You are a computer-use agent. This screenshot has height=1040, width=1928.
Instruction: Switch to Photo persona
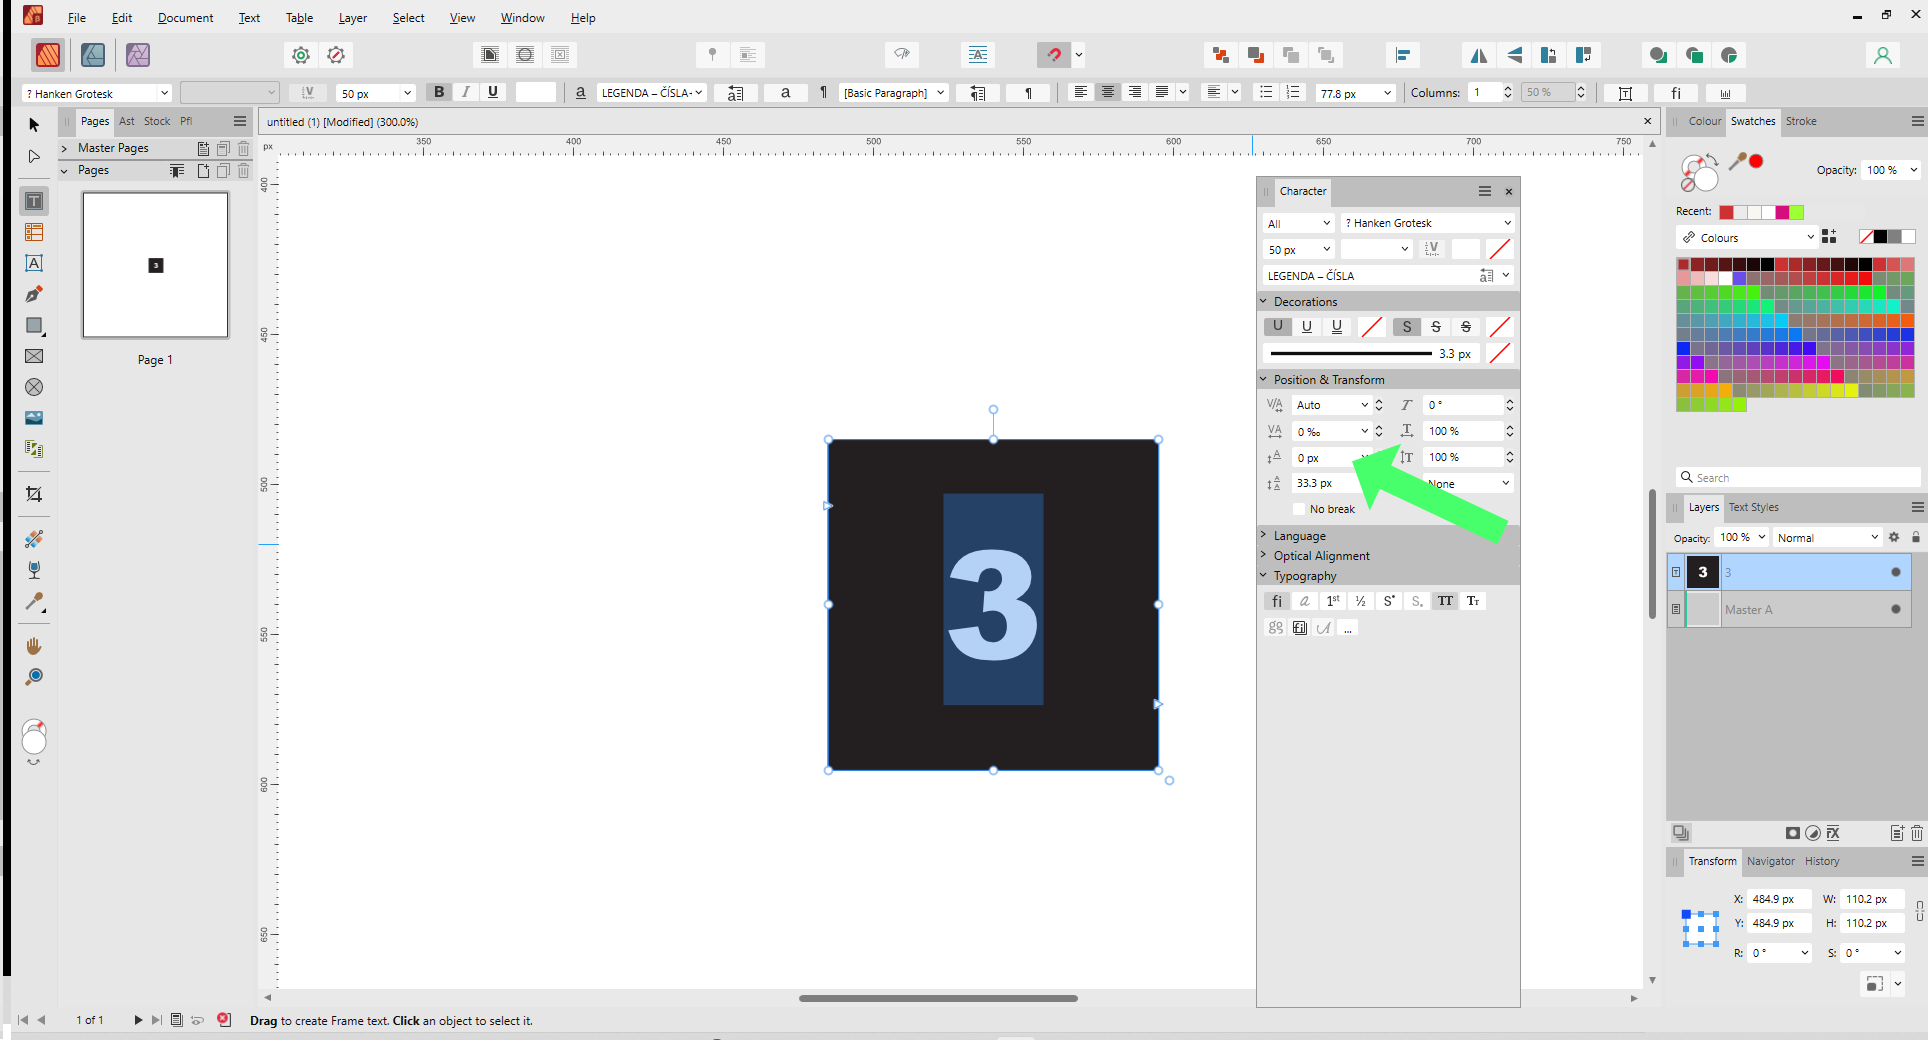point(138,55)
